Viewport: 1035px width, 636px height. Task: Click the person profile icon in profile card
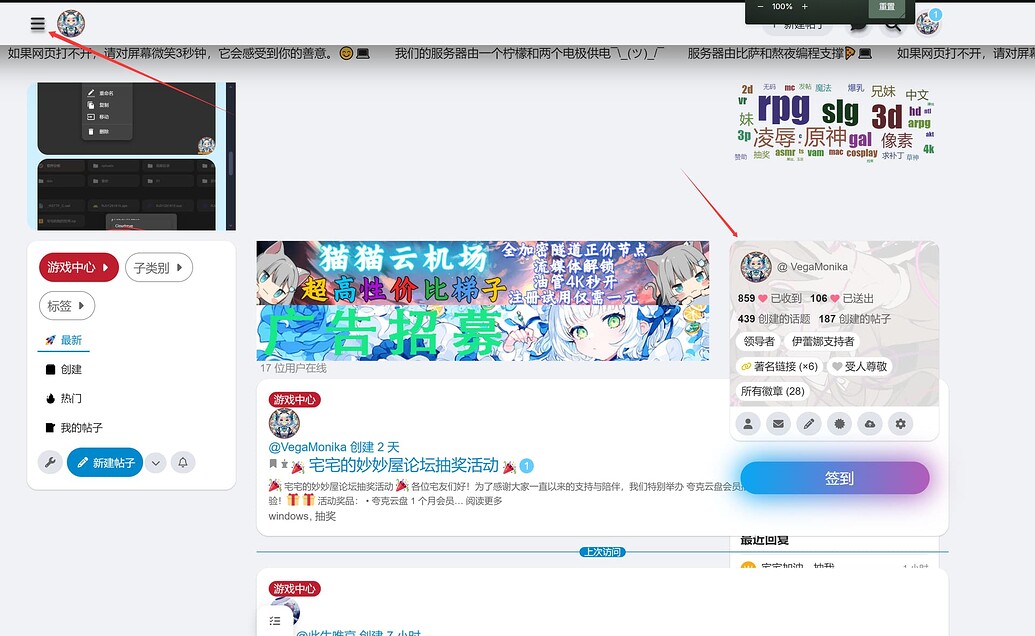[747, 424]
